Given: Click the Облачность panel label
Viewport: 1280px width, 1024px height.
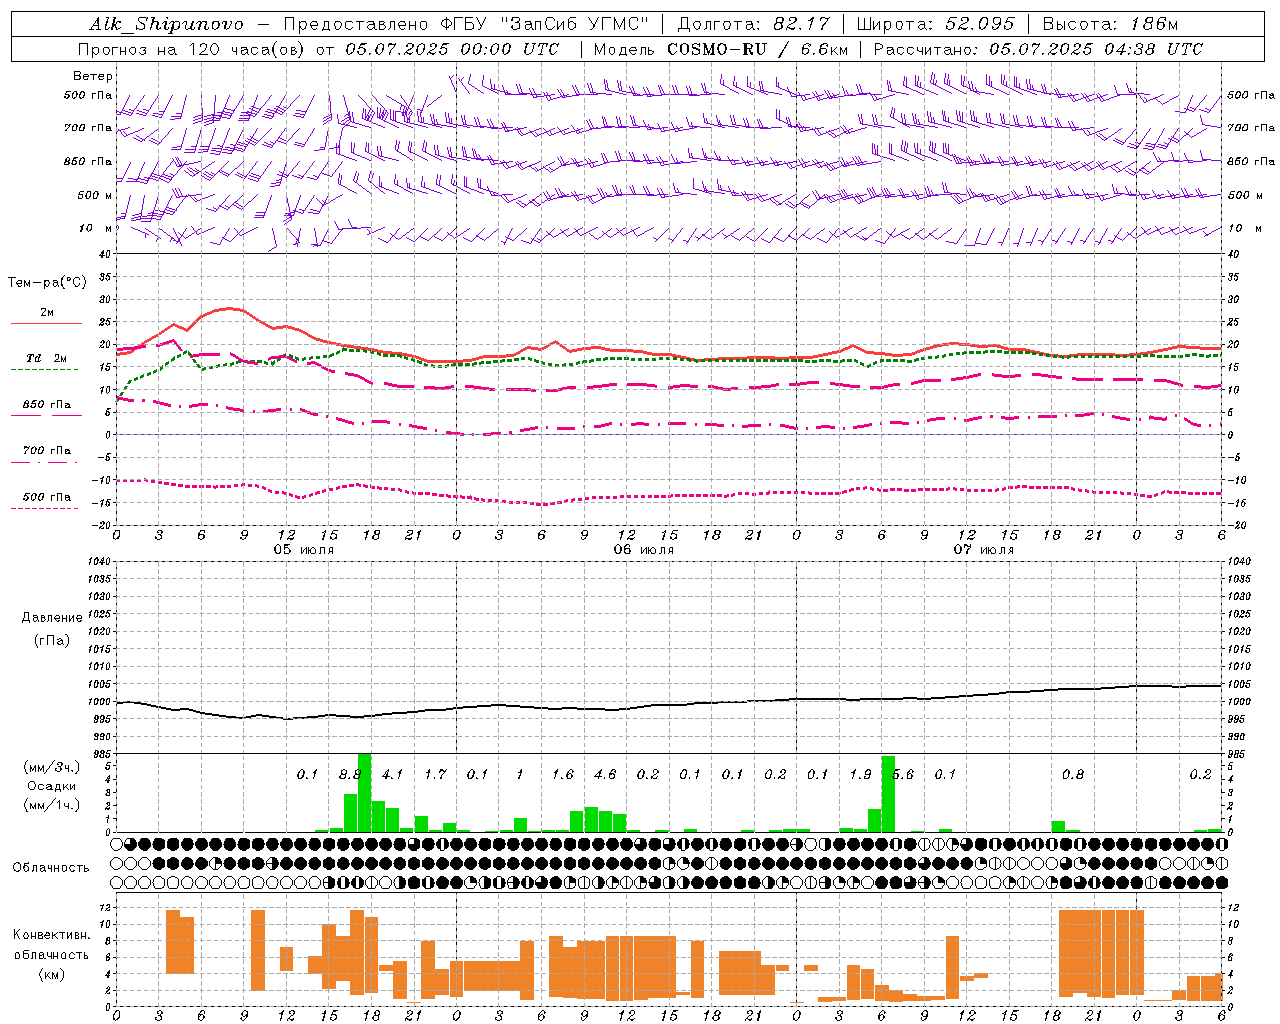Looking at the screenshot, I should [51, 867].
